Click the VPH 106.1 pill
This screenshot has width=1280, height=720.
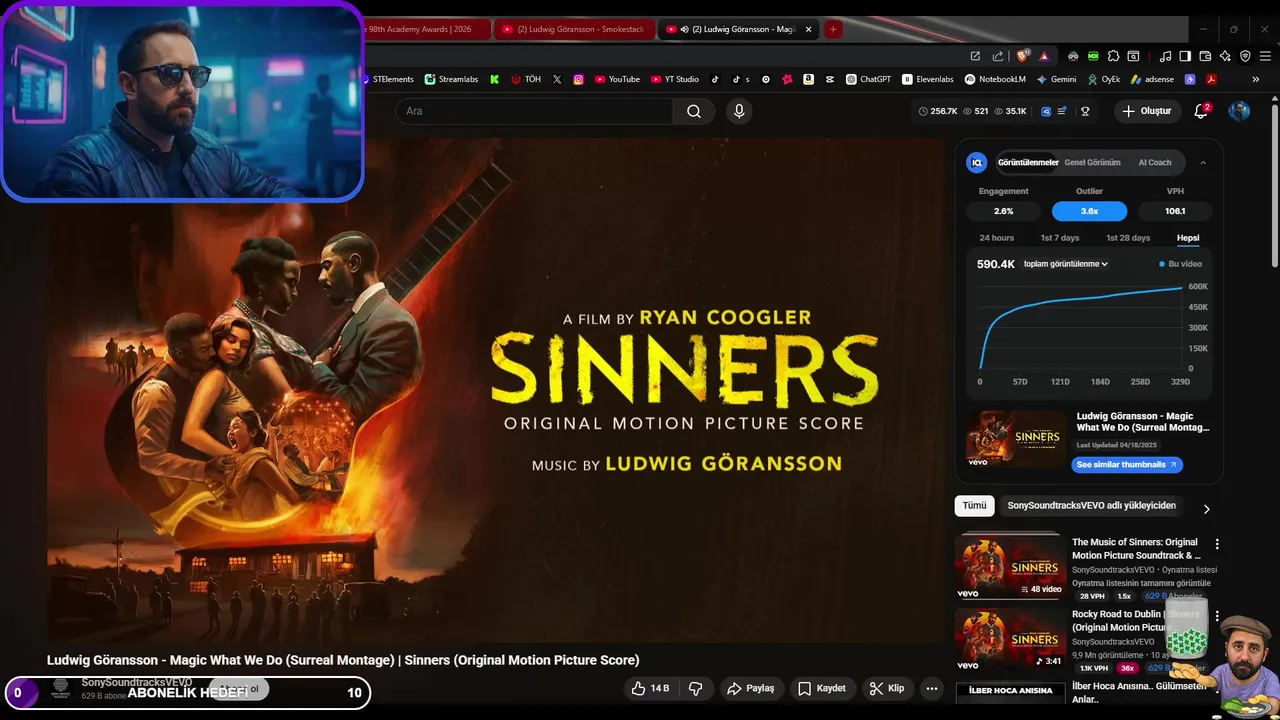click(1175, 211)
